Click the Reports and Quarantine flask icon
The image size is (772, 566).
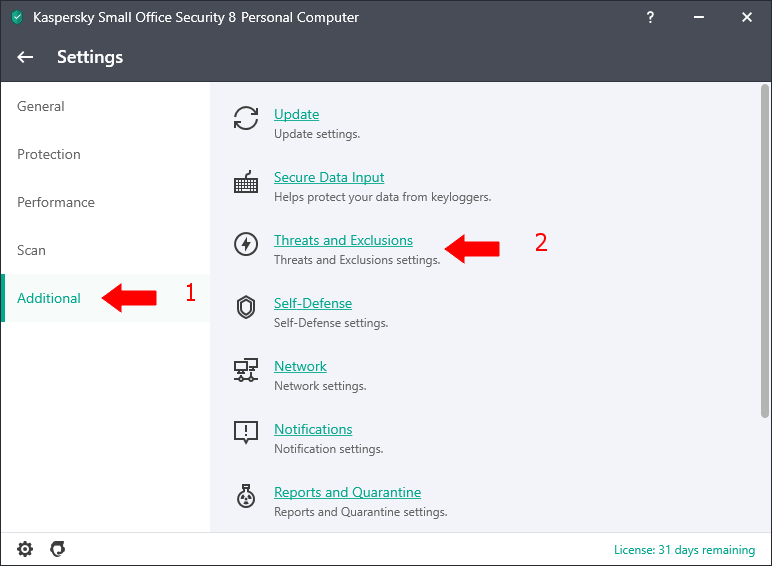(246, 496)
